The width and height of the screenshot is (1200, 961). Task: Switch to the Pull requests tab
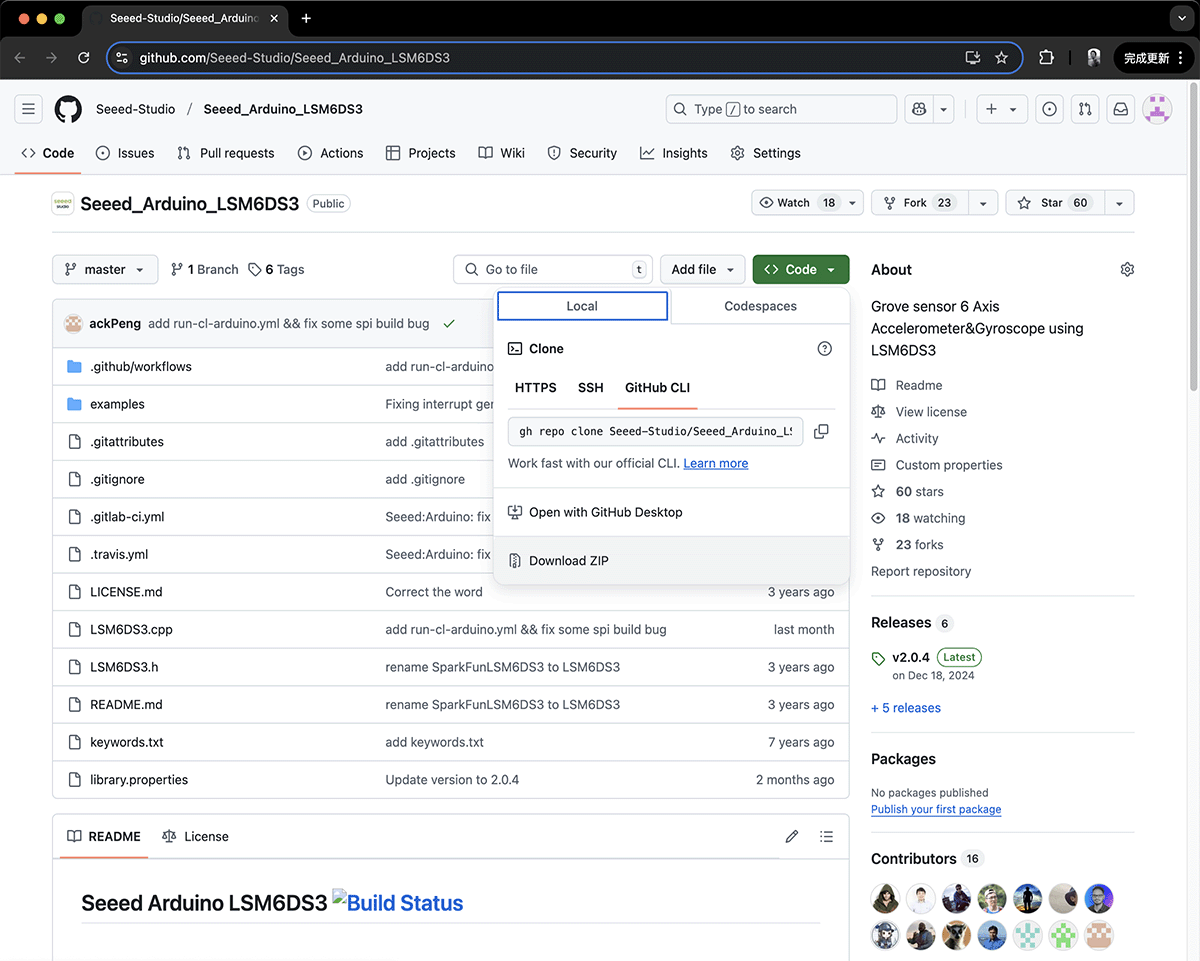pyautogui.click(x=225, y=153)
